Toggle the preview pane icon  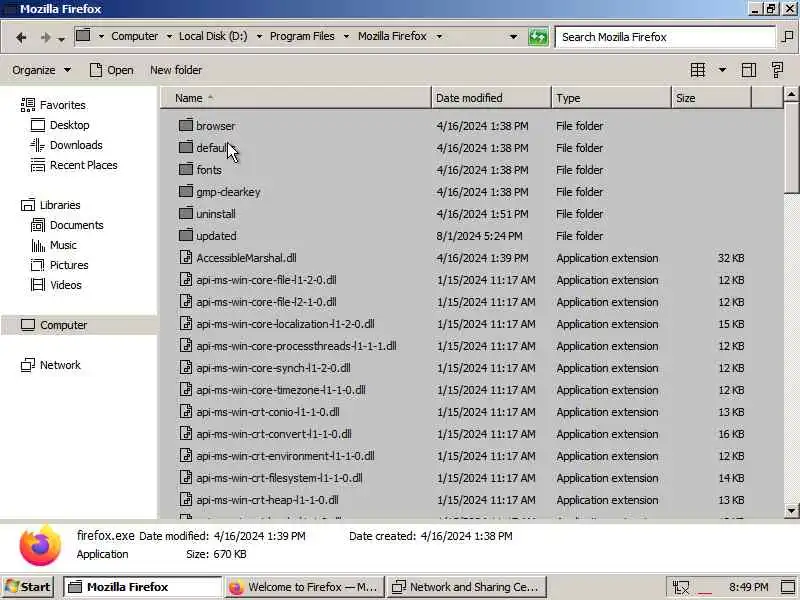pyautogui.click(x=748, y=70)
